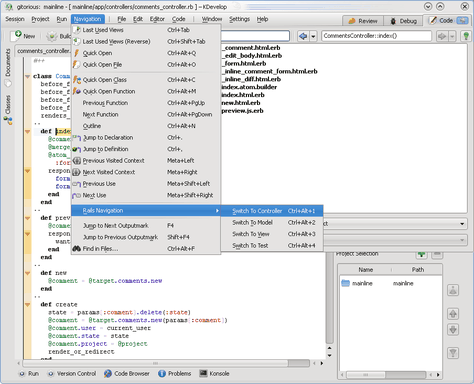Open file preview.js.erb in list
Viewport: 474px width, 384px height.
(x=242, y=111)
